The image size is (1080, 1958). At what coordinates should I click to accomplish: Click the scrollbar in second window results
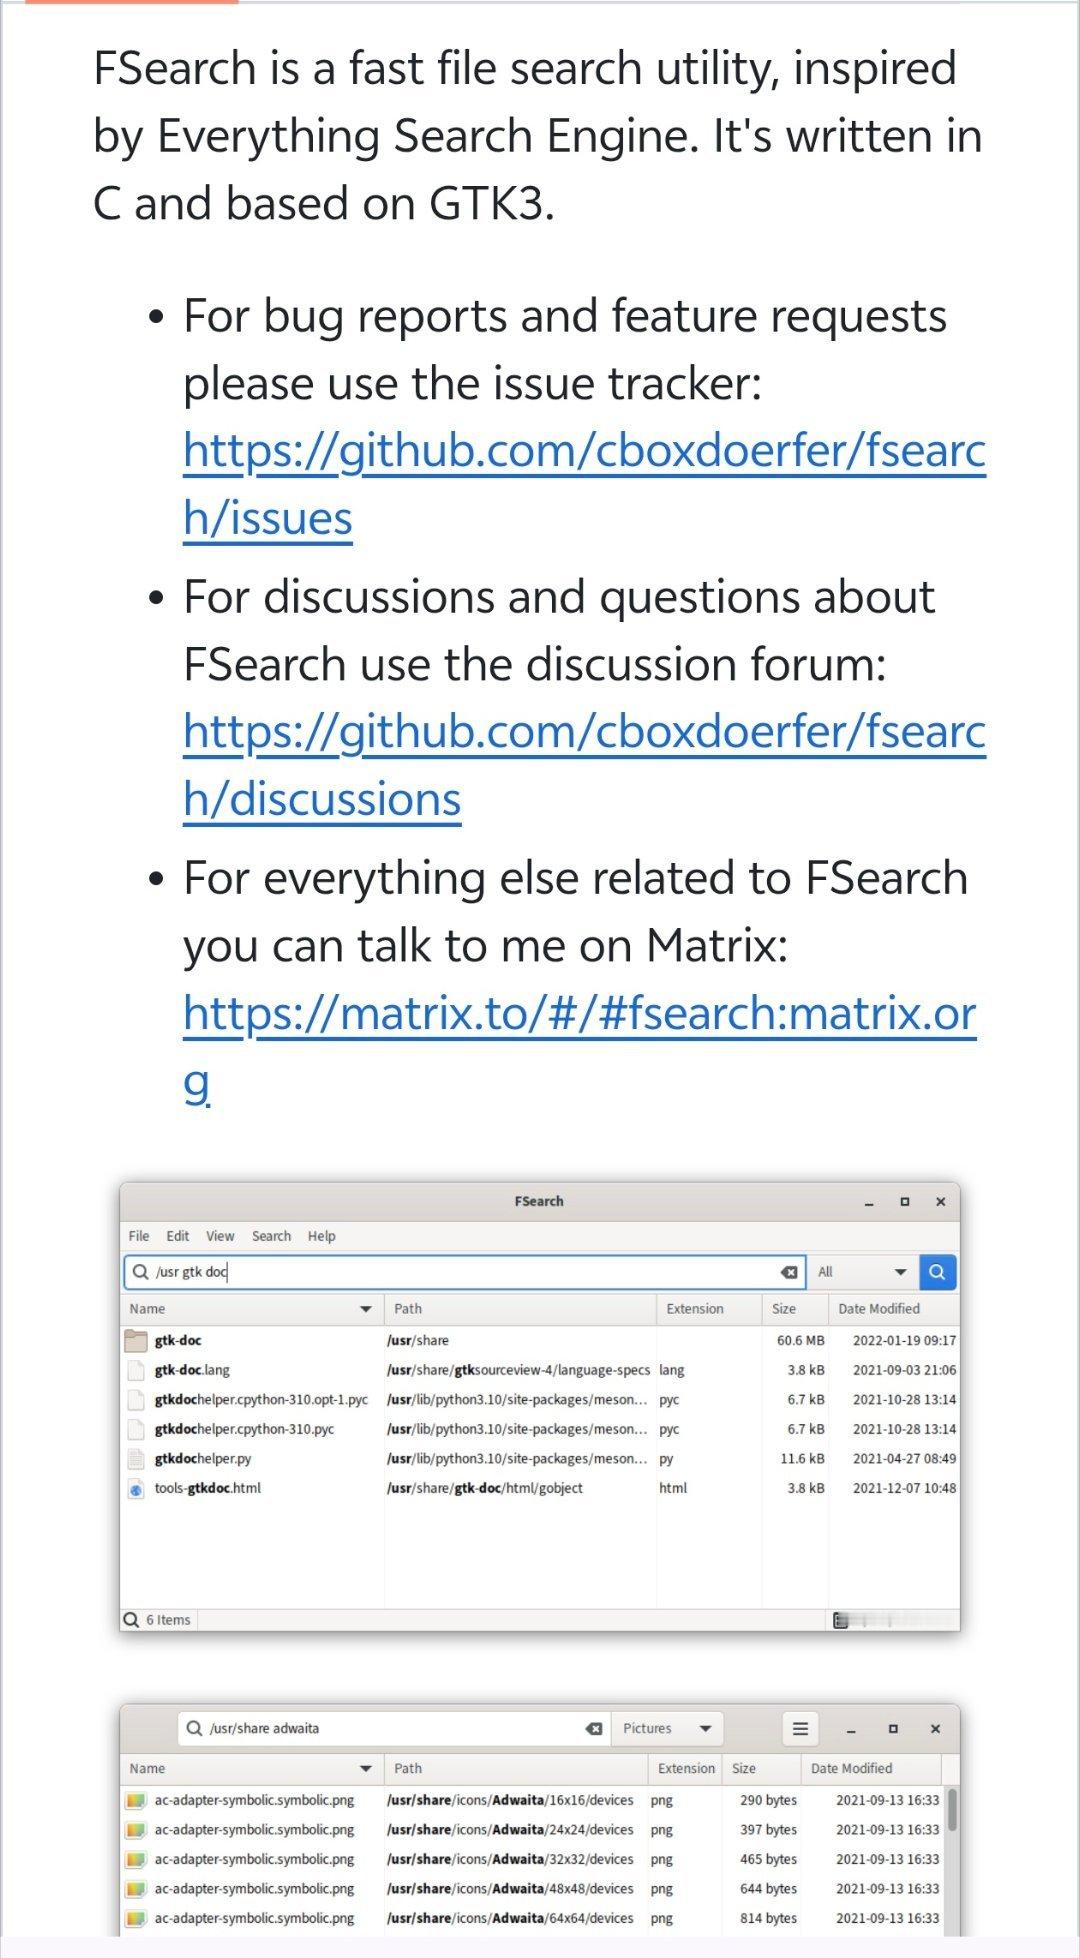952,1810
